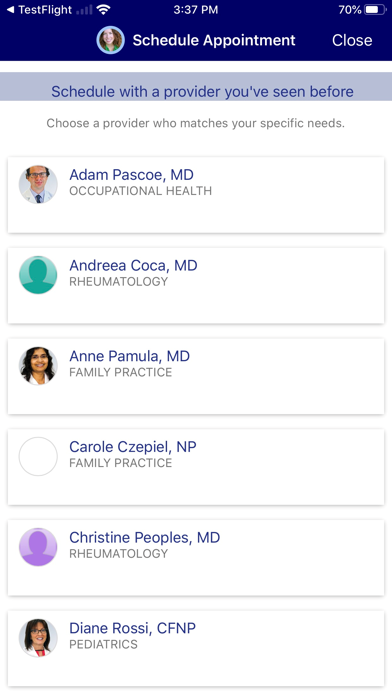Tap Diane Rossi's profile photo
The image size is (392, 696).
coord(38,638)
